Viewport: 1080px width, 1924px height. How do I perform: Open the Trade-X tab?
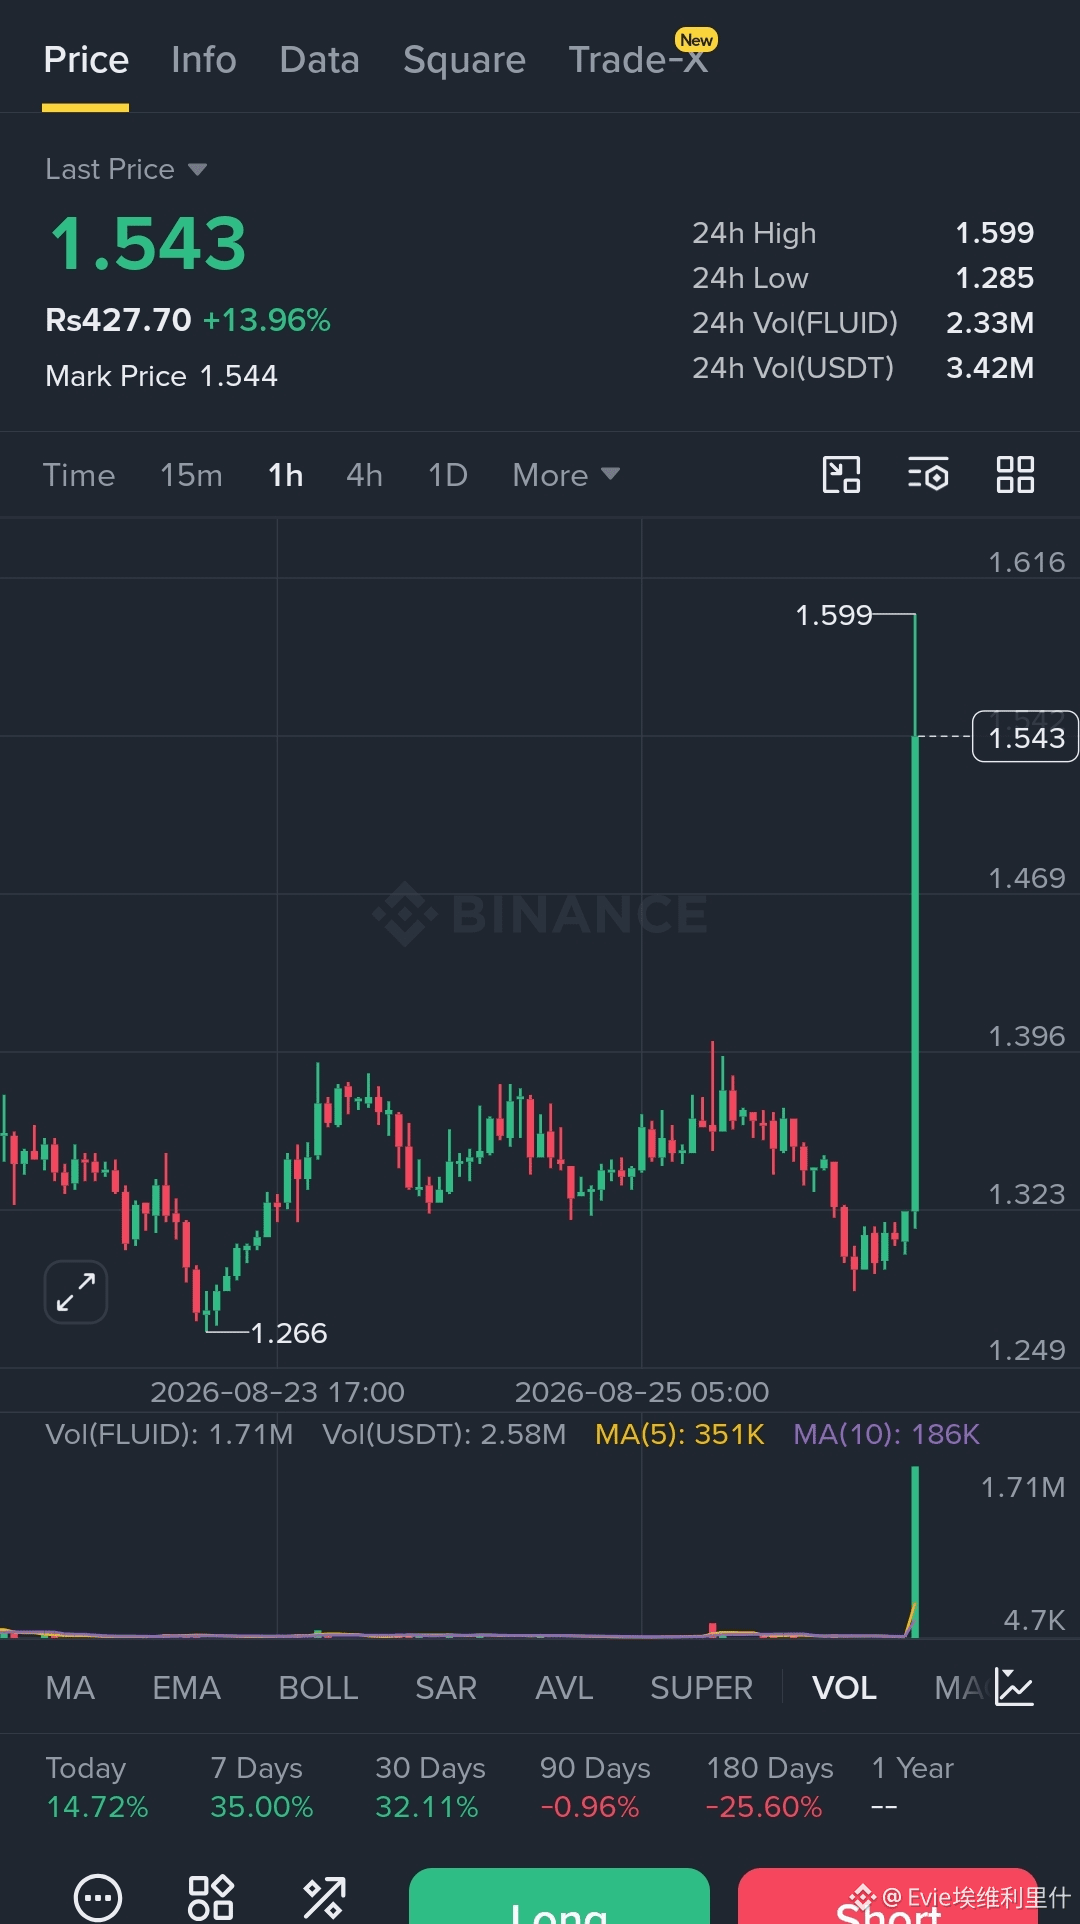638,60
